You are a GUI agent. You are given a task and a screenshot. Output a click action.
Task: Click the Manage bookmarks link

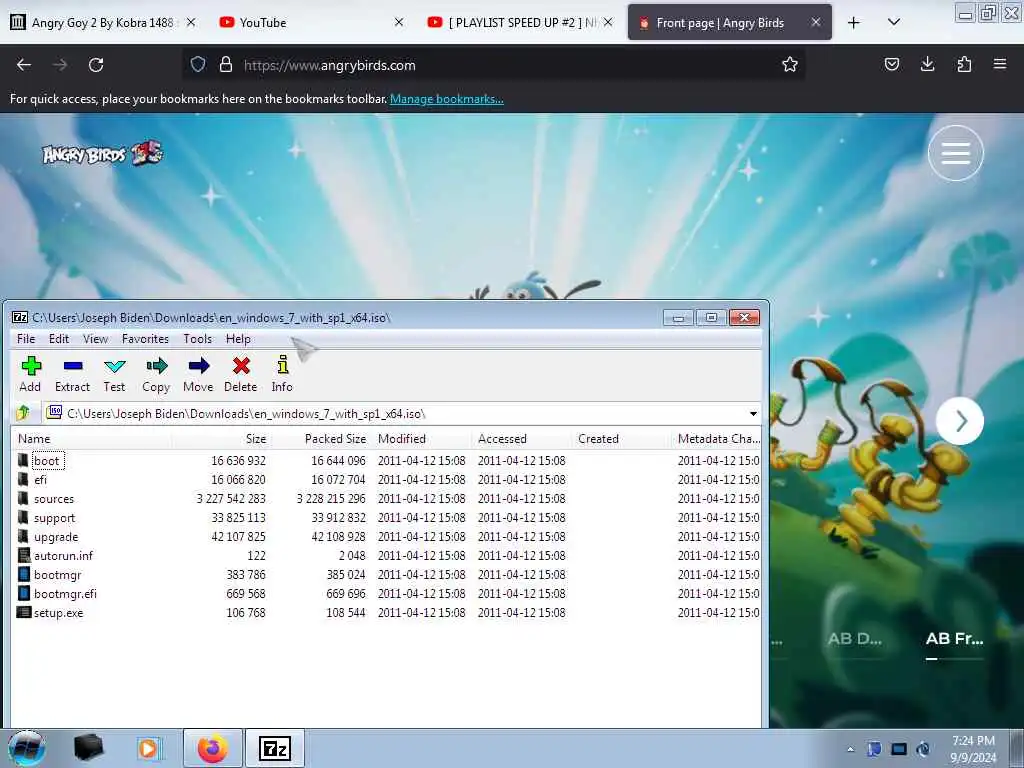(447, 99)
